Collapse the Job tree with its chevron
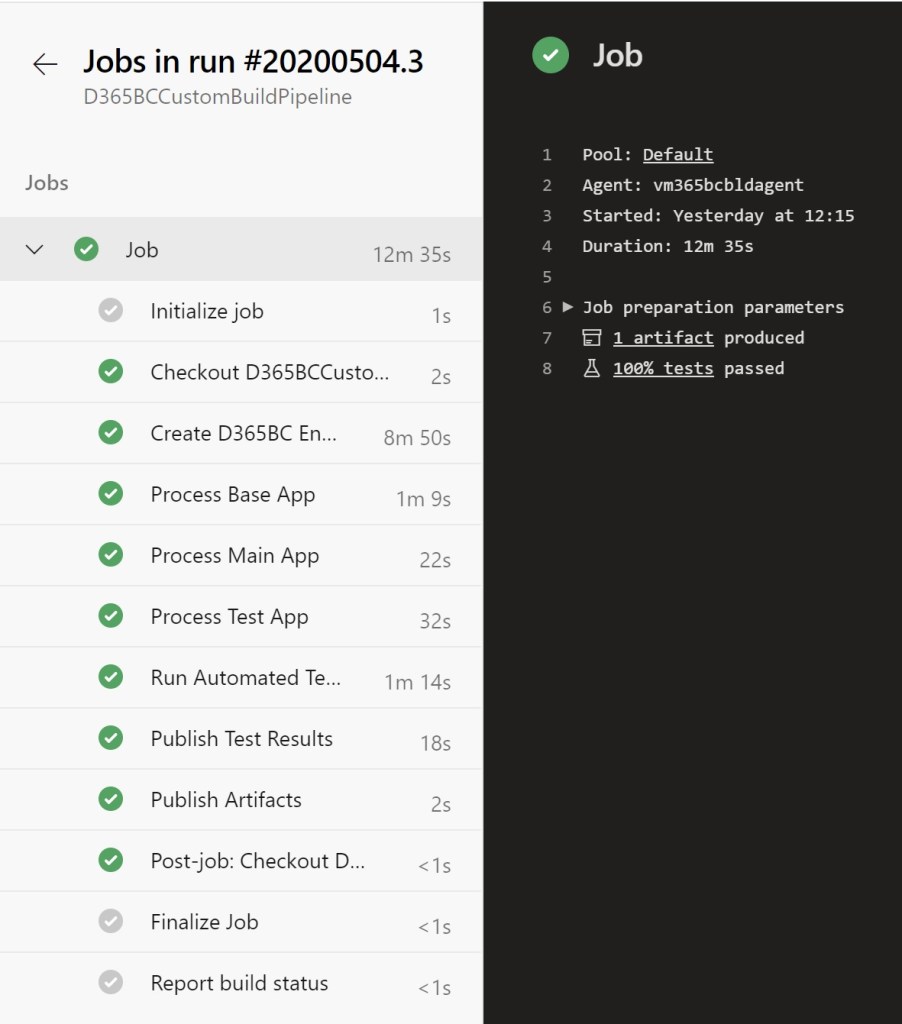 pos(35,250)
